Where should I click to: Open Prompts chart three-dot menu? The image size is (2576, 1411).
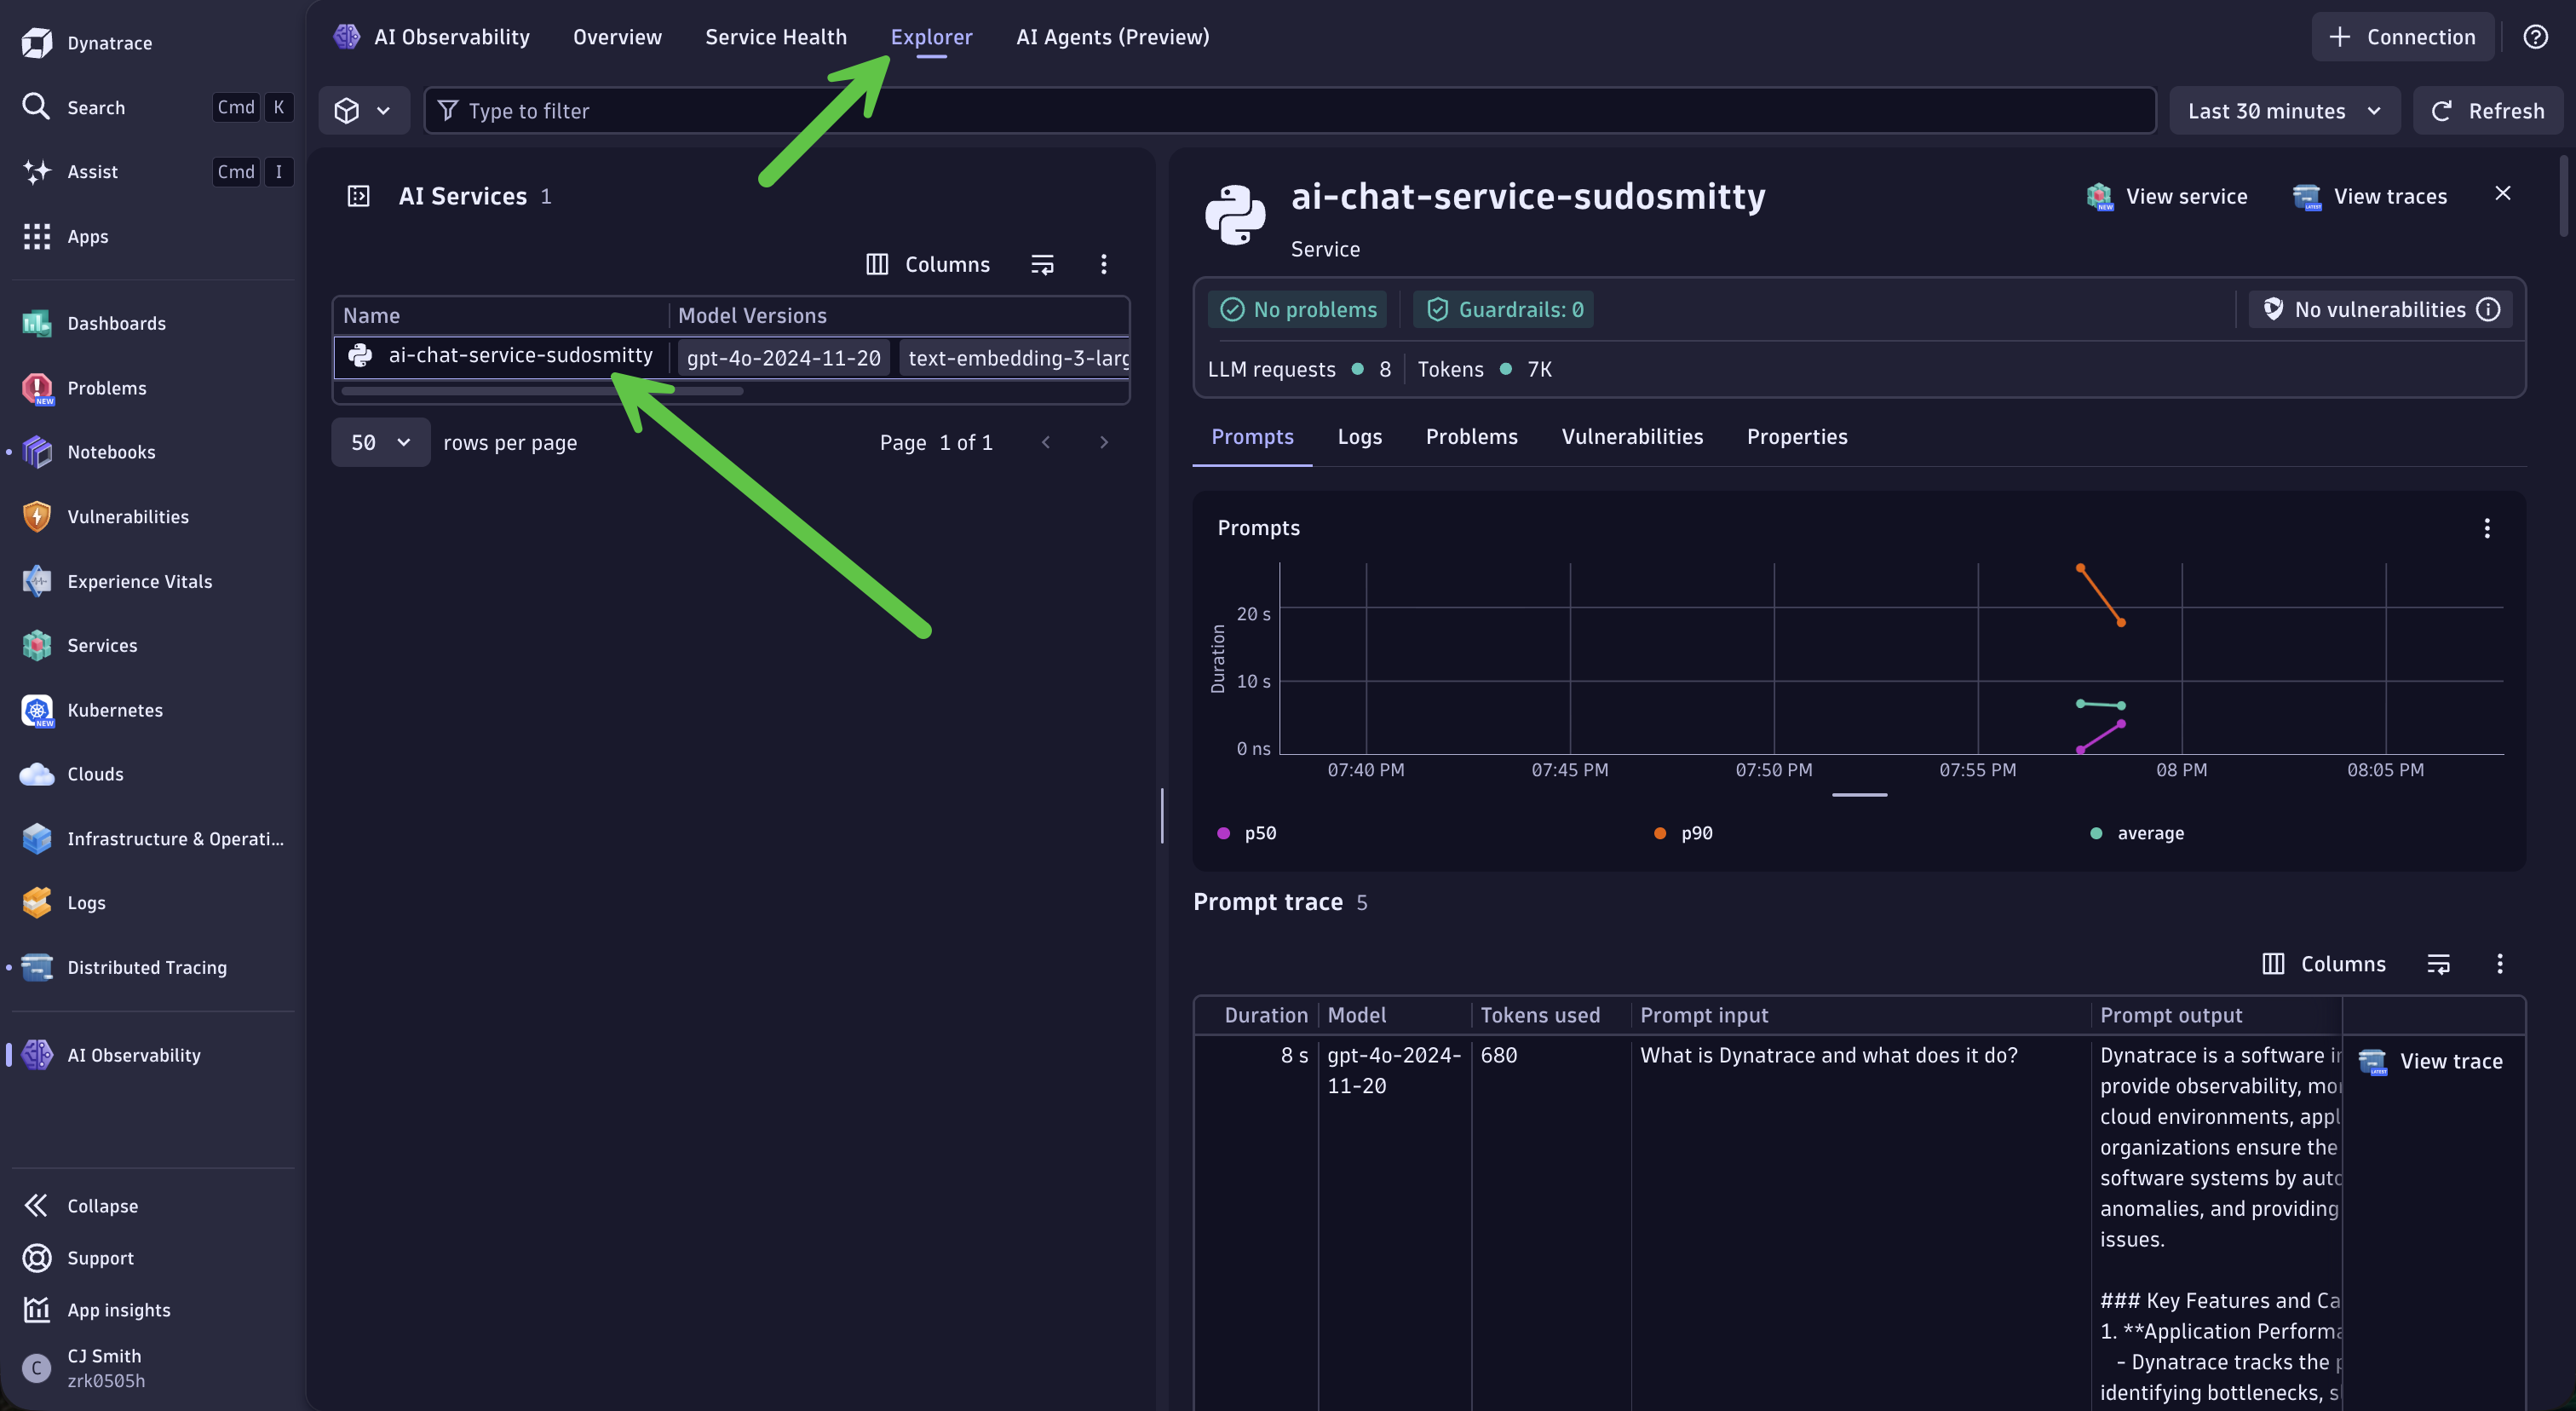click(2487, 528)
